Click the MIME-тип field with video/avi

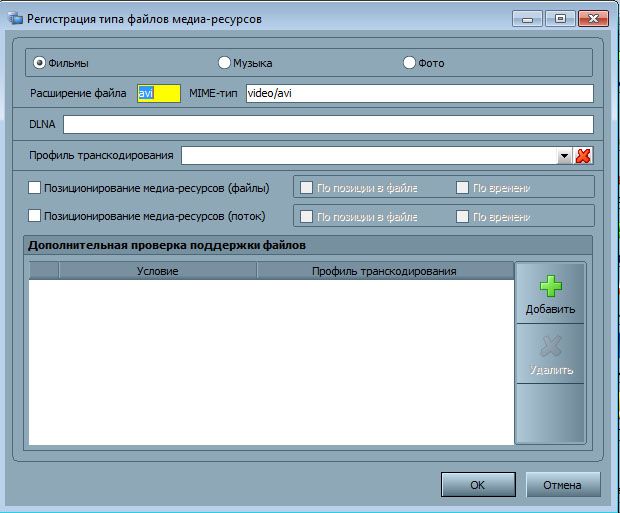click(418, 93)
